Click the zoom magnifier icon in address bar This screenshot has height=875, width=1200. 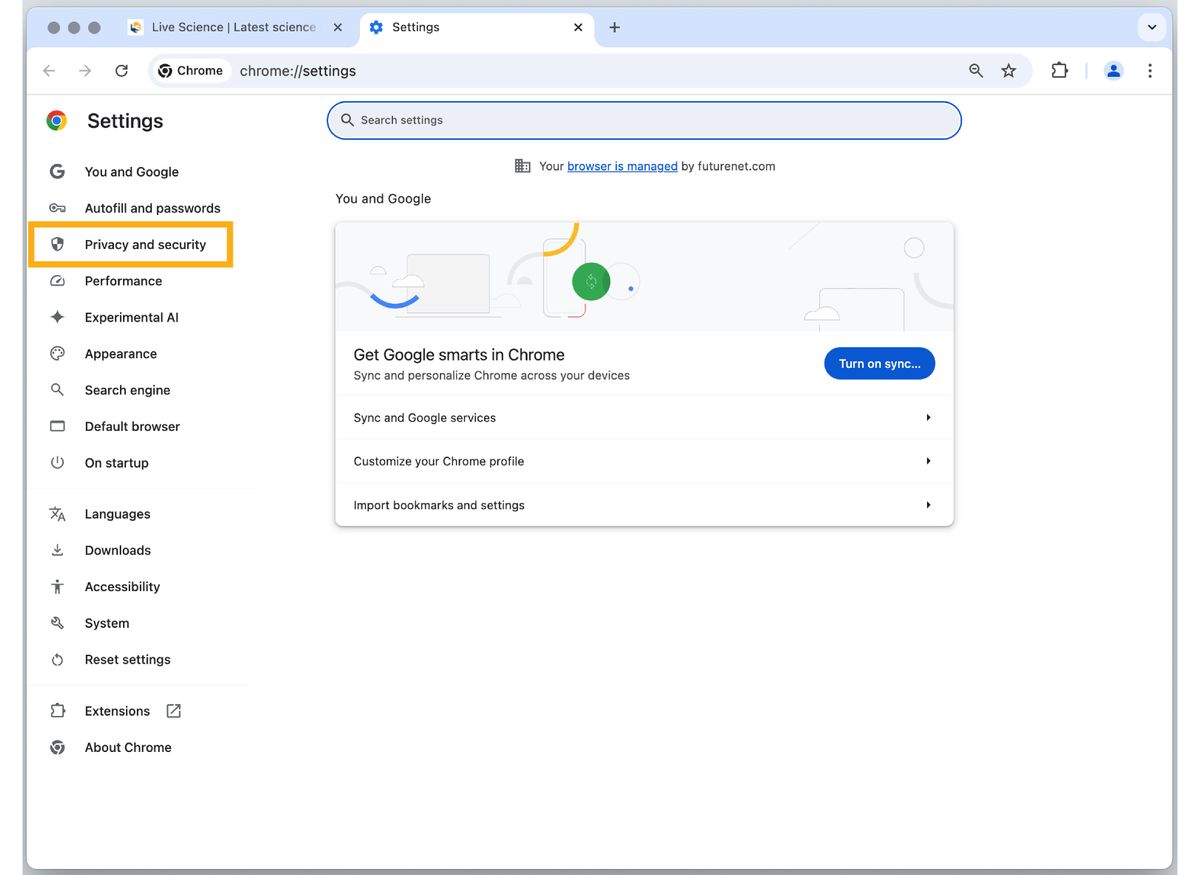tap(976, 71)
